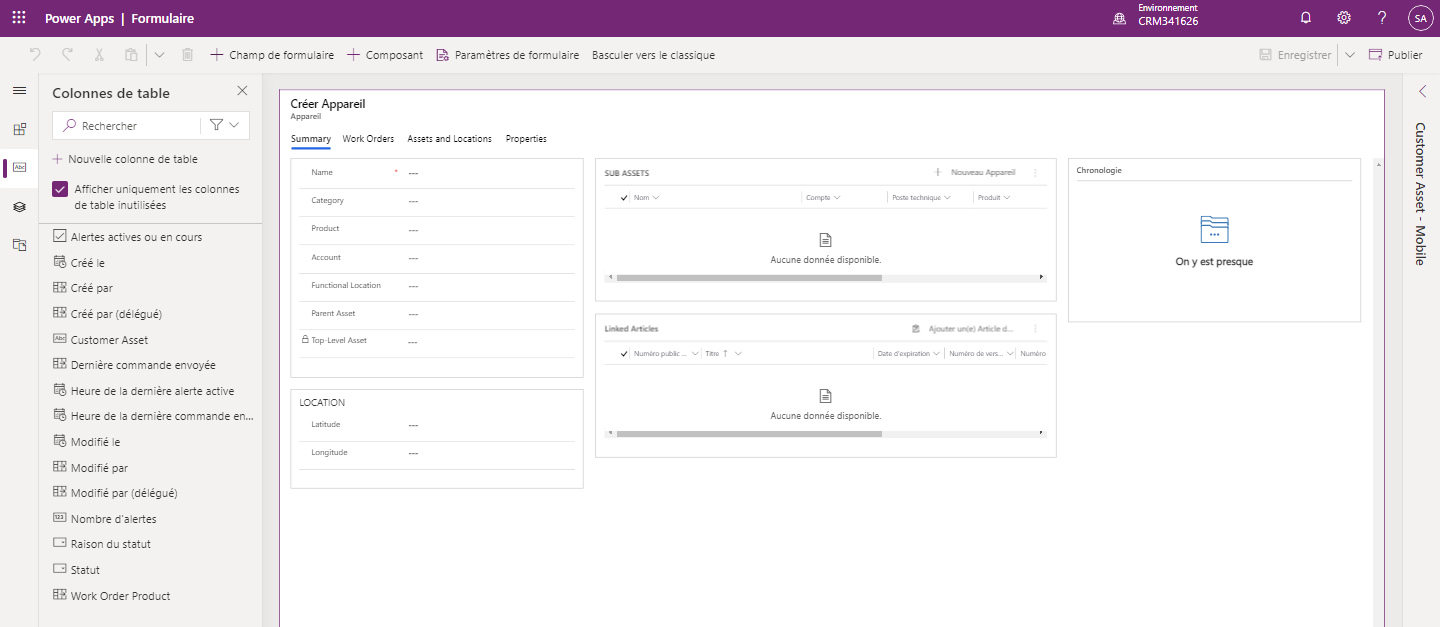Select the Composant toolbar icon
This screenshot has width=1440, height=627.
click(x=384, y=55)
